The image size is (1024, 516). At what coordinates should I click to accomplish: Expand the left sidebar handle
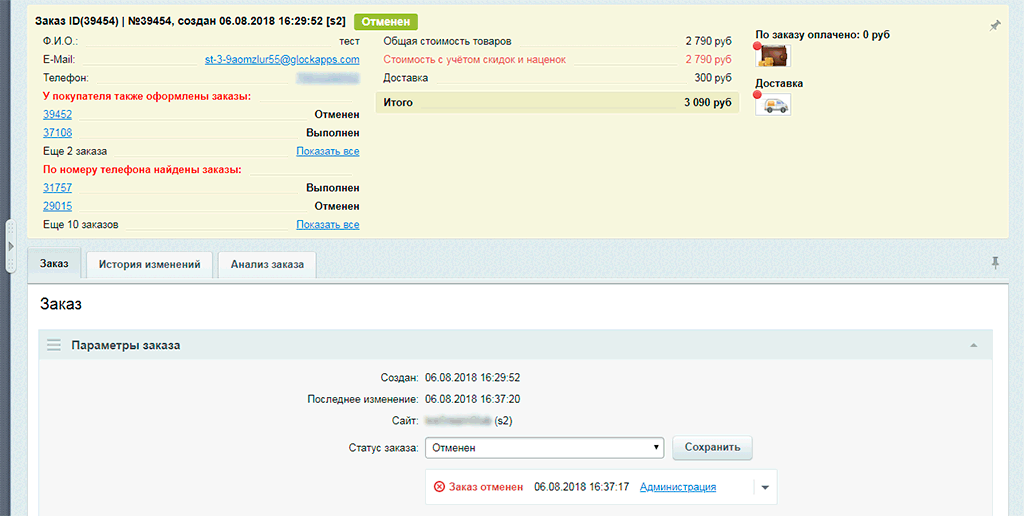(11, 246)
